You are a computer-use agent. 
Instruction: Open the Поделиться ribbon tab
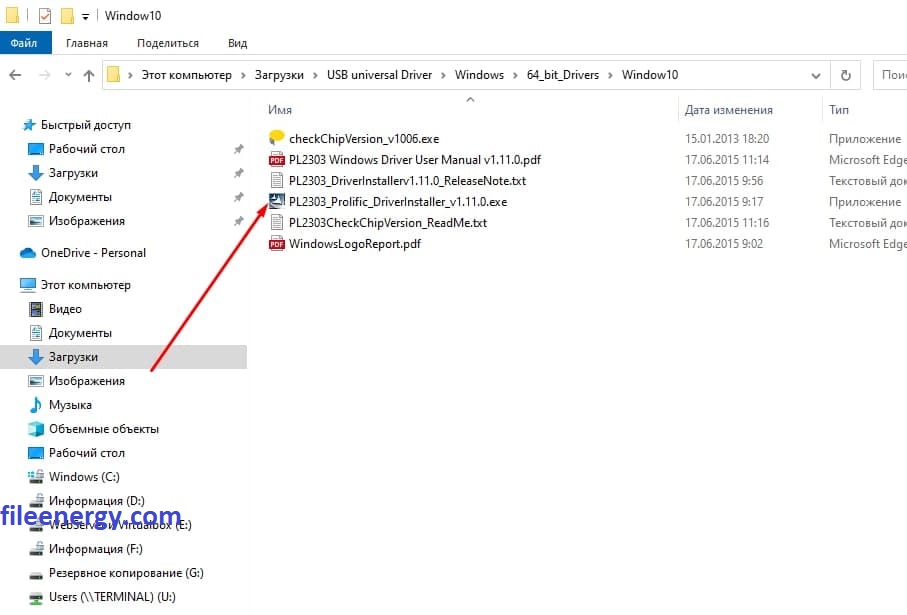168,43
